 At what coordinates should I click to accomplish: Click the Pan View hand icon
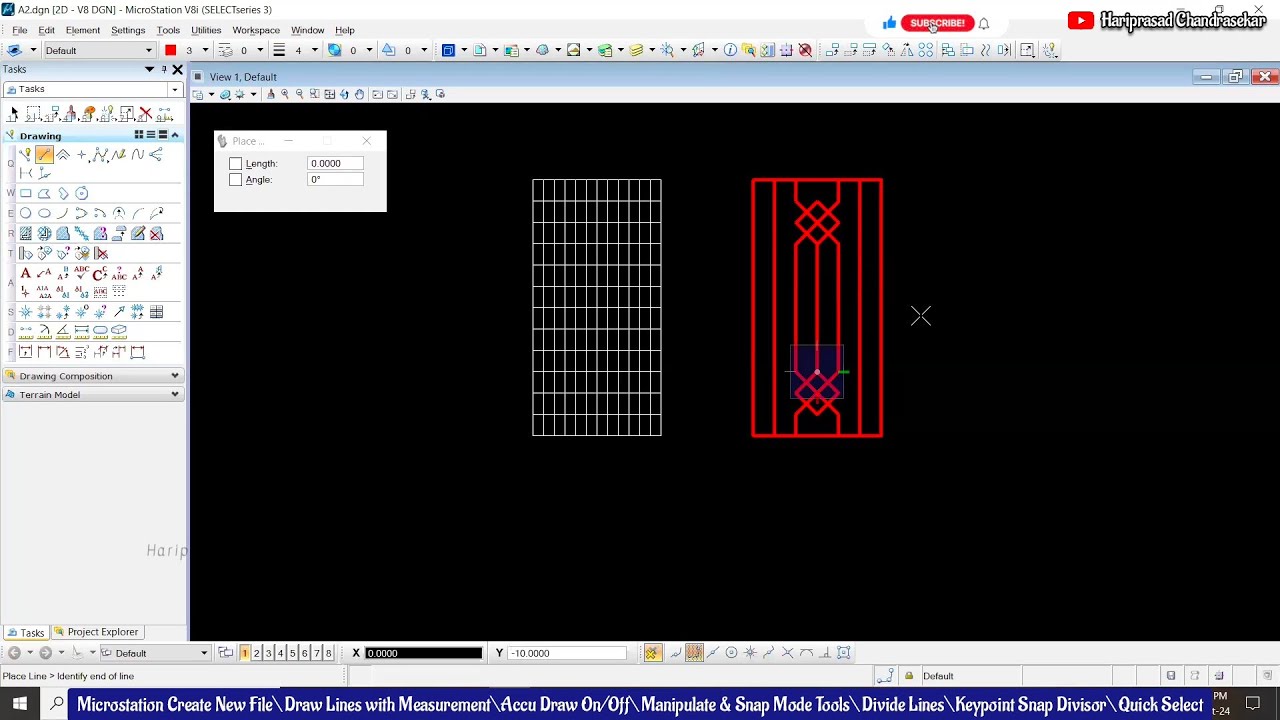[x=359, y=94]
